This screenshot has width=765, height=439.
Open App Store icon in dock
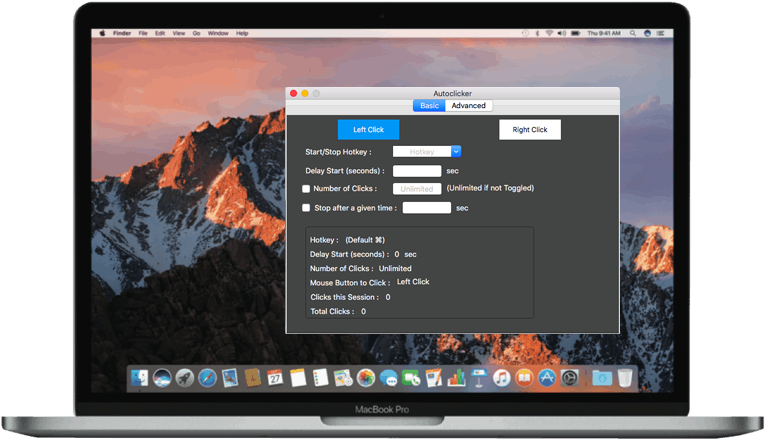tap(547, 378)
